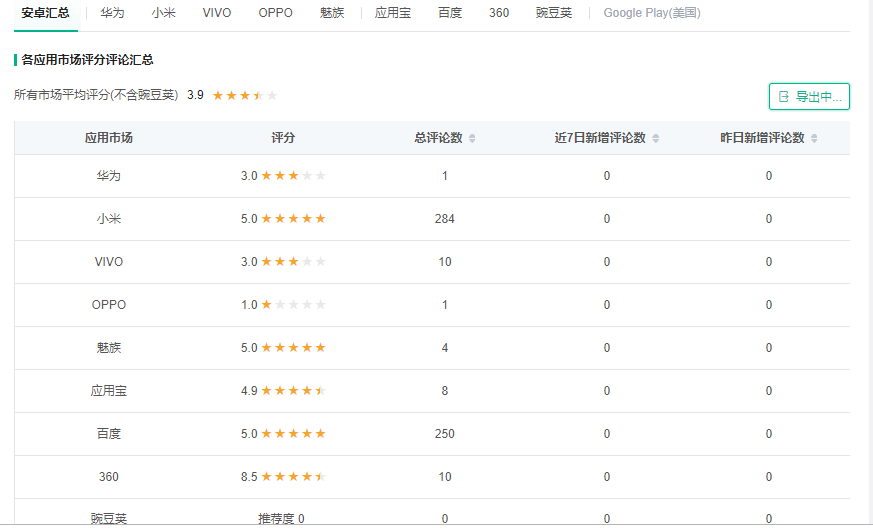Select VIVO in the market column
The width and height of the screenshot is (873, 529).
pyautogui.click(x=109, y=262)
